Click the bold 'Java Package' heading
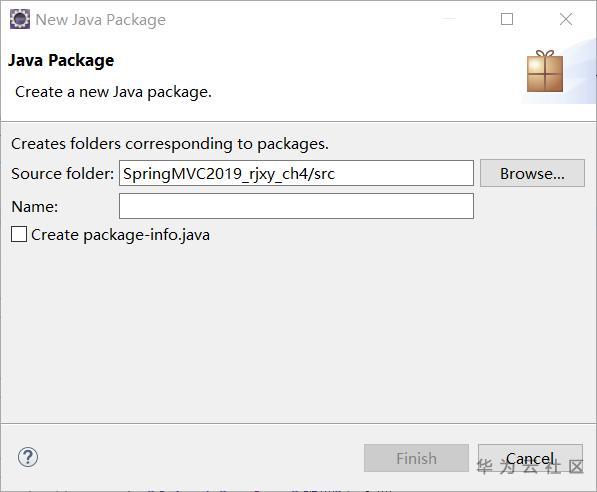The width and height of the screenshot is (597, 492). (x=61, y=61)
